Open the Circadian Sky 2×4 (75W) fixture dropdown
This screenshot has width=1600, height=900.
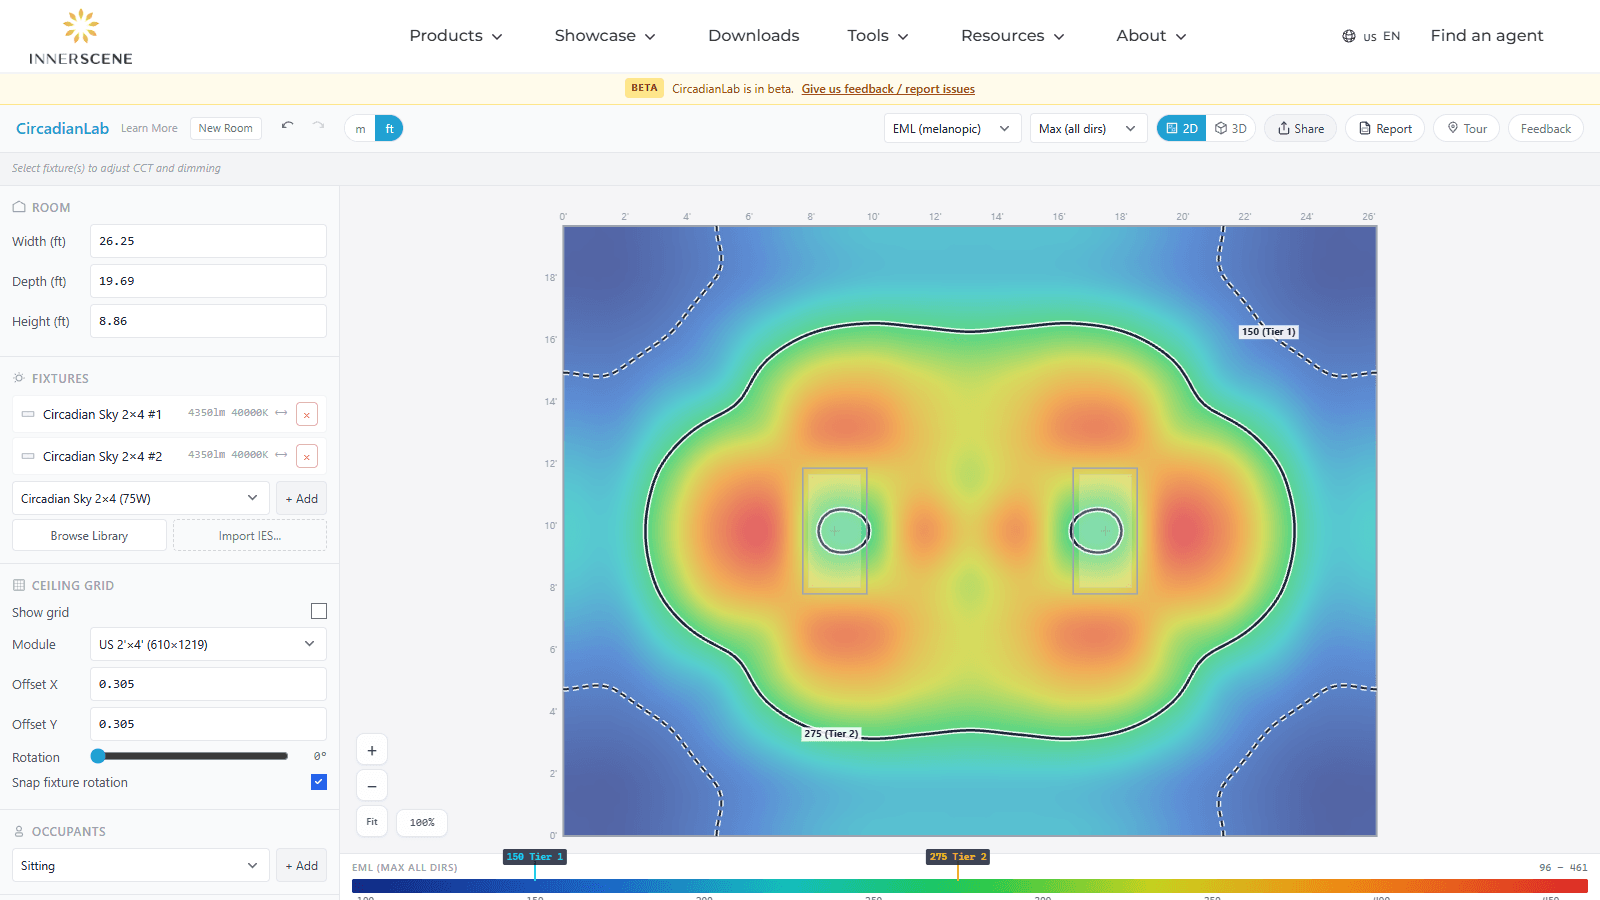140,498
